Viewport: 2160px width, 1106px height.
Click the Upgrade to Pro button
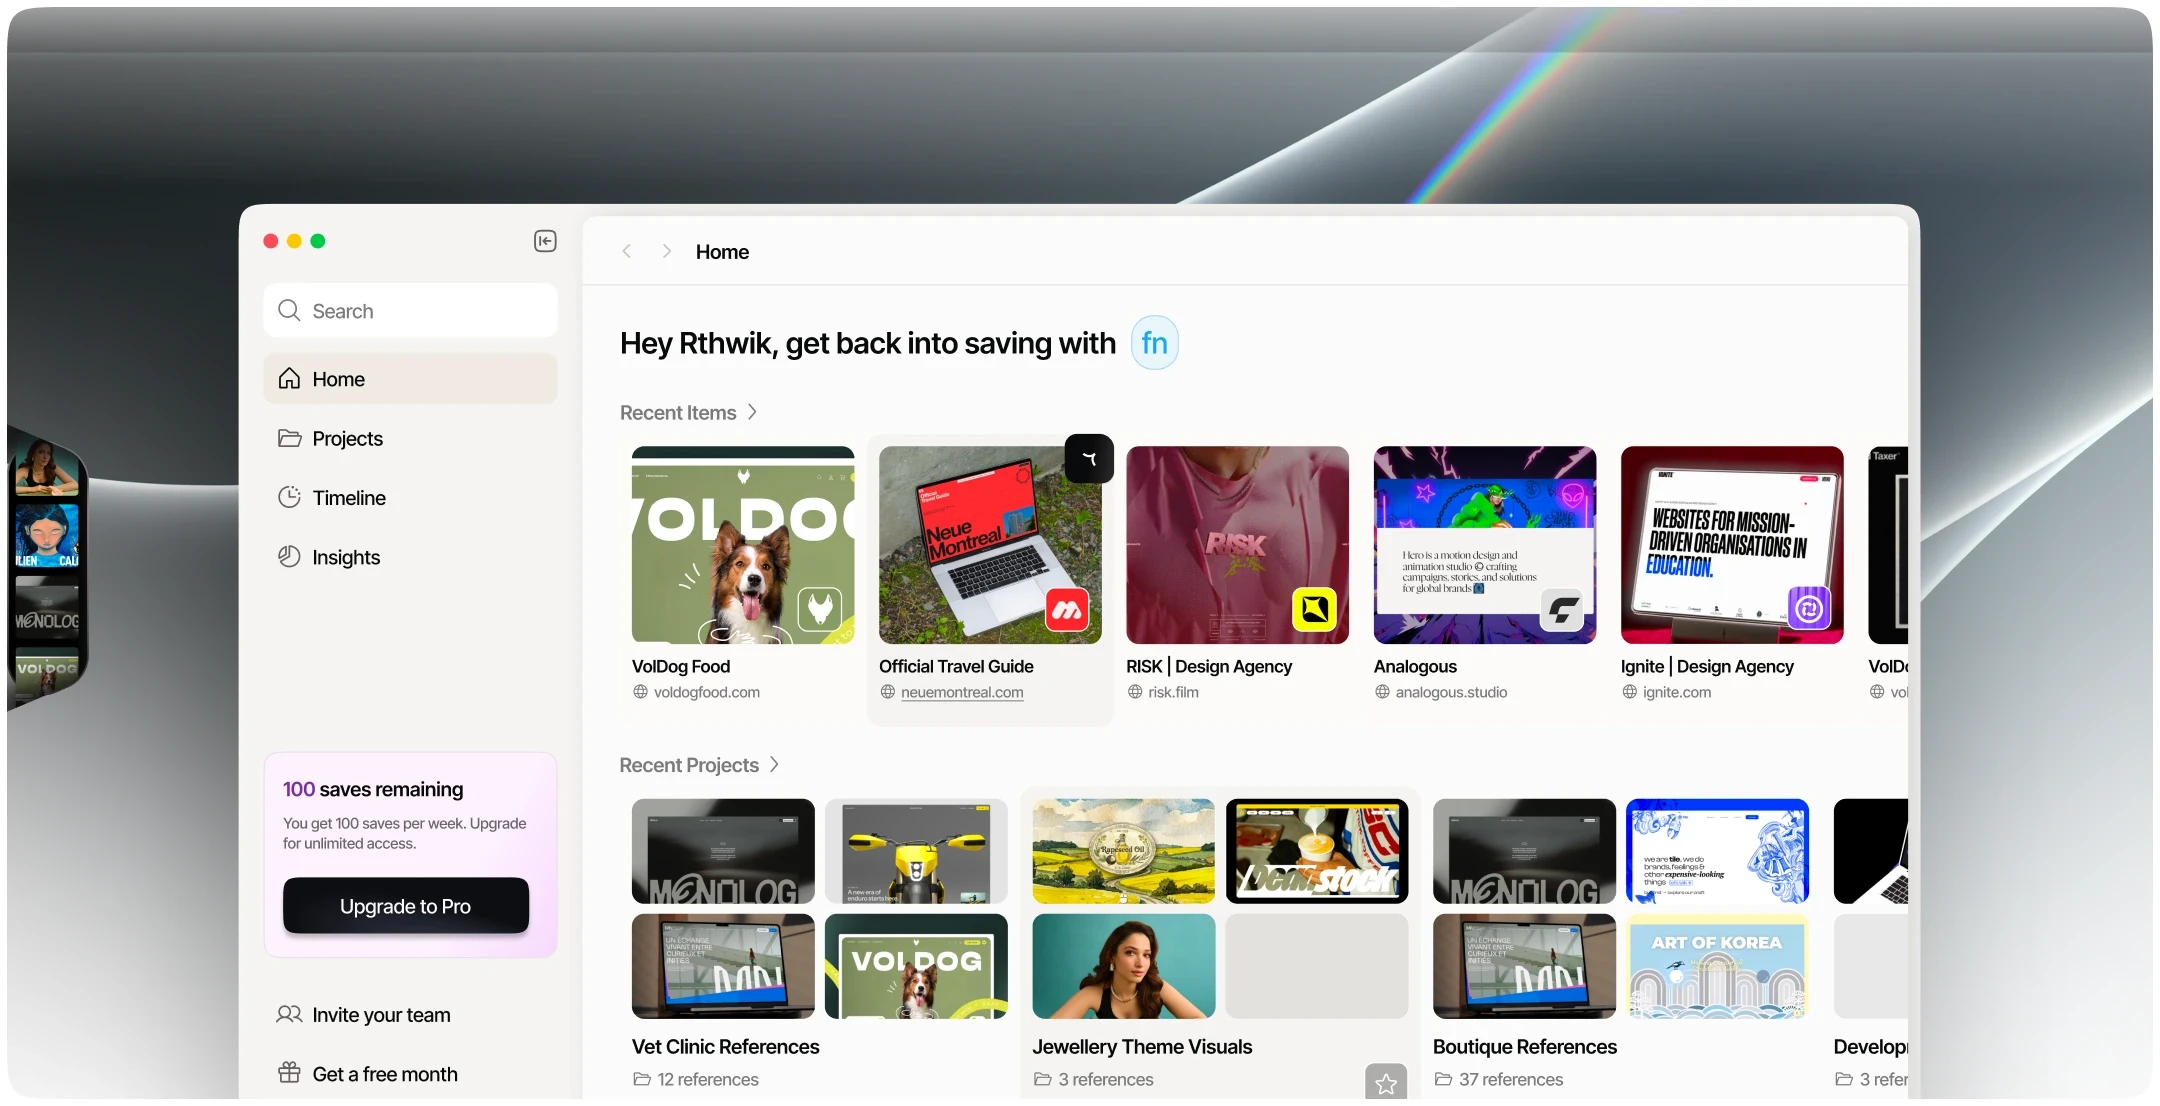[x=405, y=906]
